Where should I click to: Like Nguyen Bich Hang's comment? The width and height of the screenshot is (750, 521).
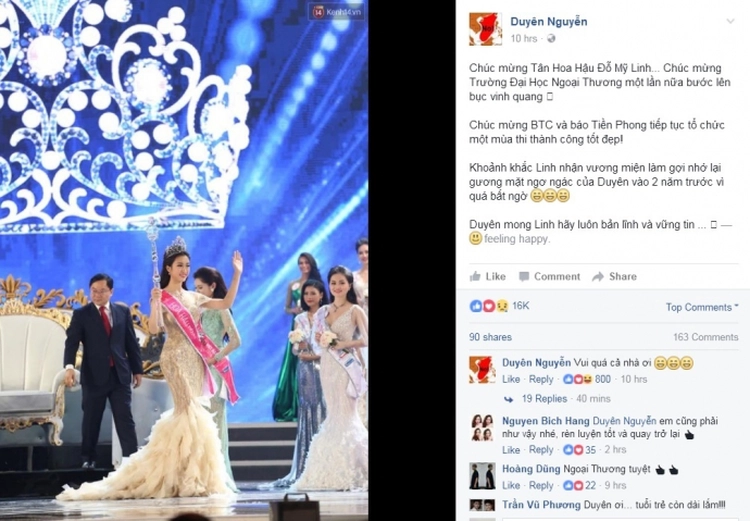(511, 450)
